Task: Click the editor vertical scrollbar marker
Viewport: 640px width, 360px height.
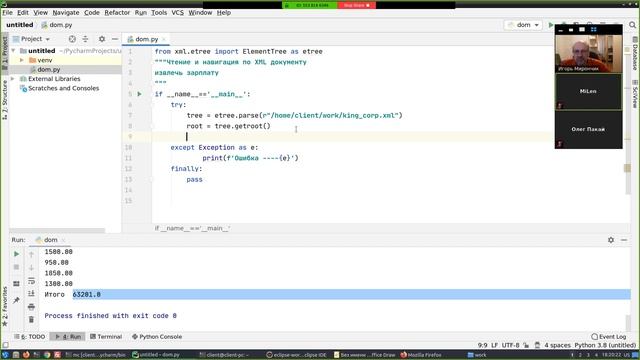Action: pos(627,168)
